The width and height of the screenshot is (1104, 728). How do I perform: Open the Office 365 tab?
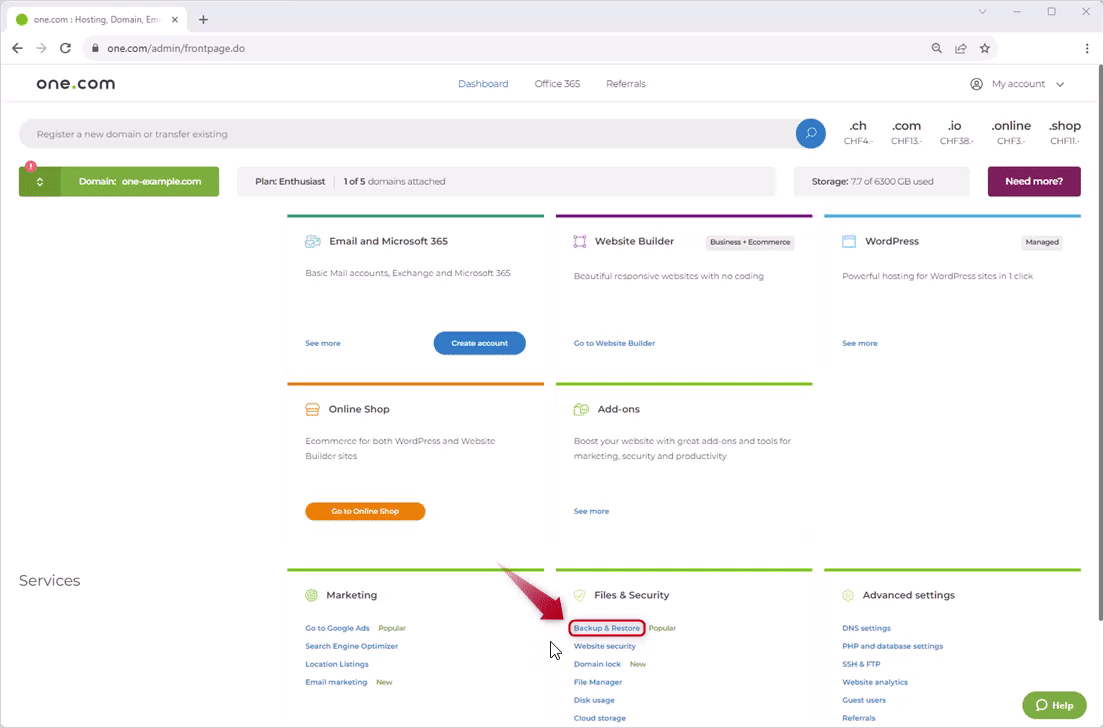tap(557, 84)
